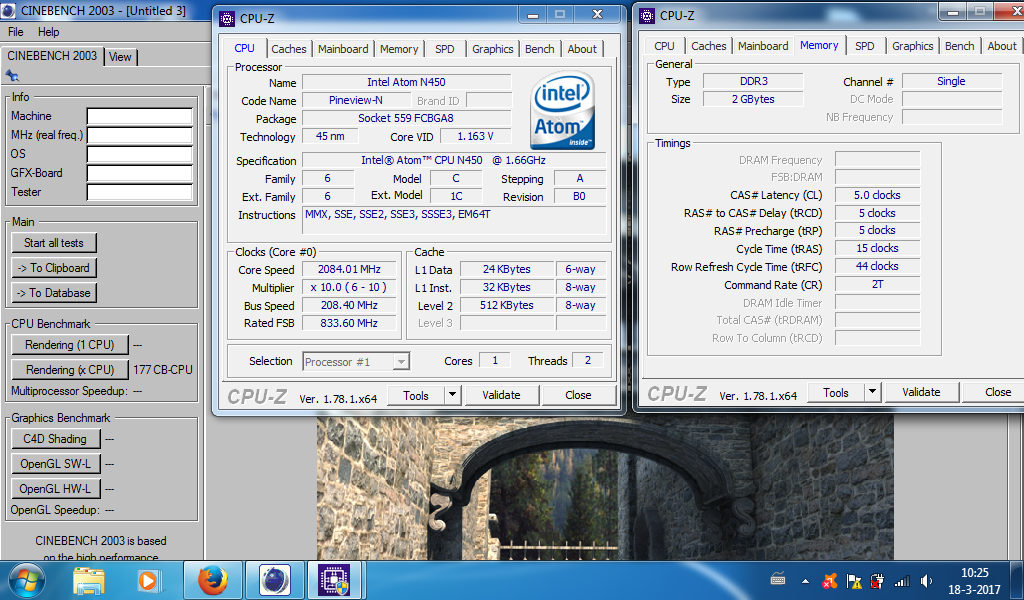Screen dimensions: 1024x600
Task: Open Mainboard tab in left CPU-Z window
Action: (343, 49)
